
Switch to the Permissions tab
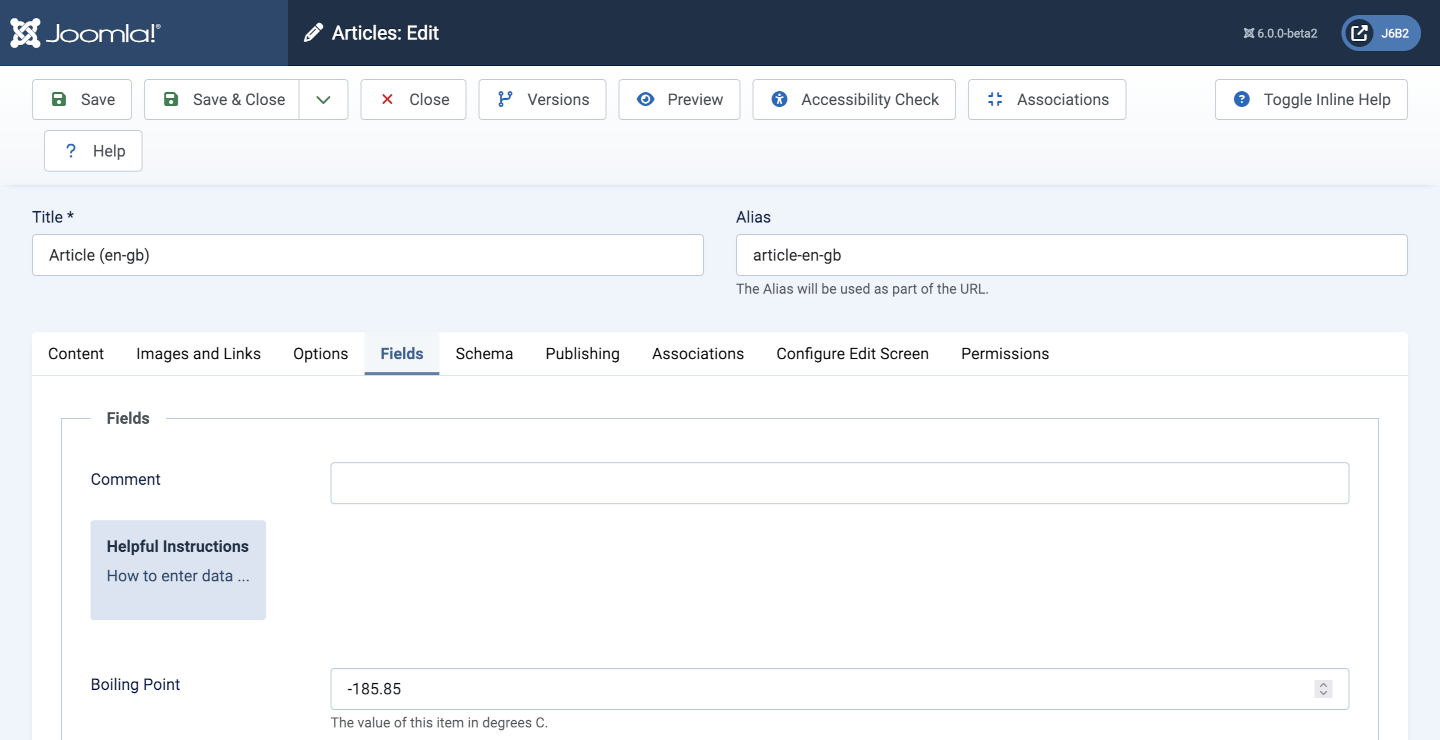(x=1004, y=353)
